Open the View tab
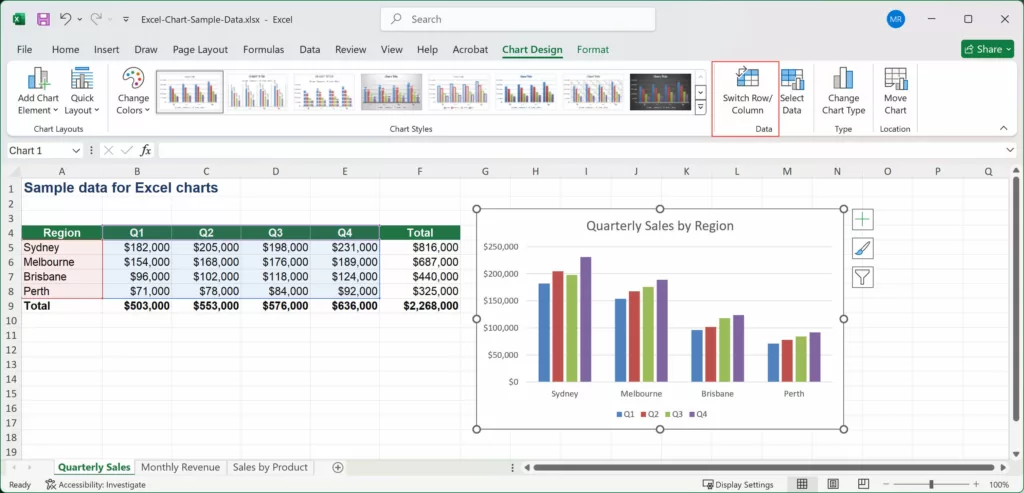Screen dimensions: 1024x493 (x=392, y=50)
